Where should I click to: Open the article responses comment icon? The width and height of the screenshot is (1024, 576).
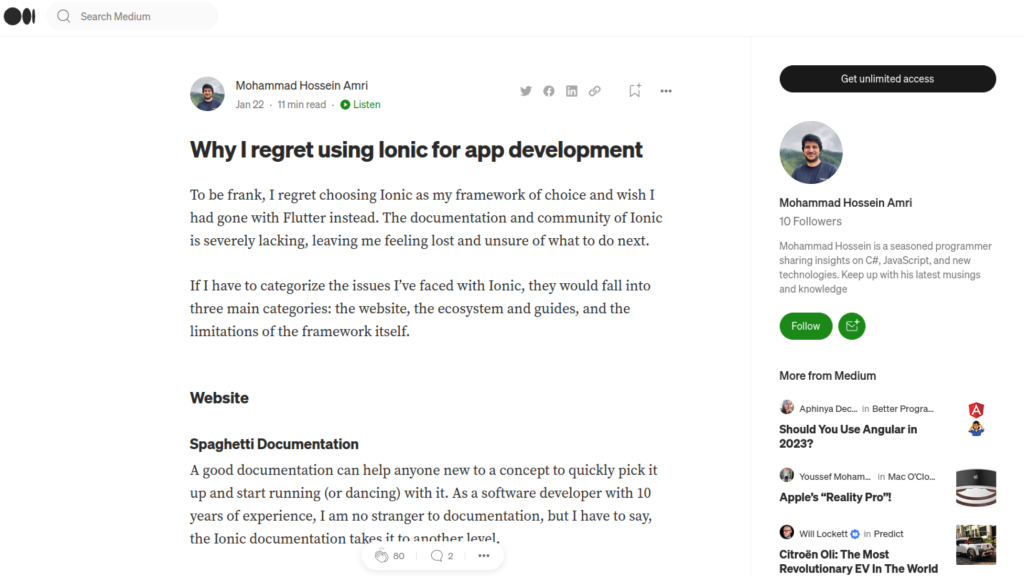437,556
